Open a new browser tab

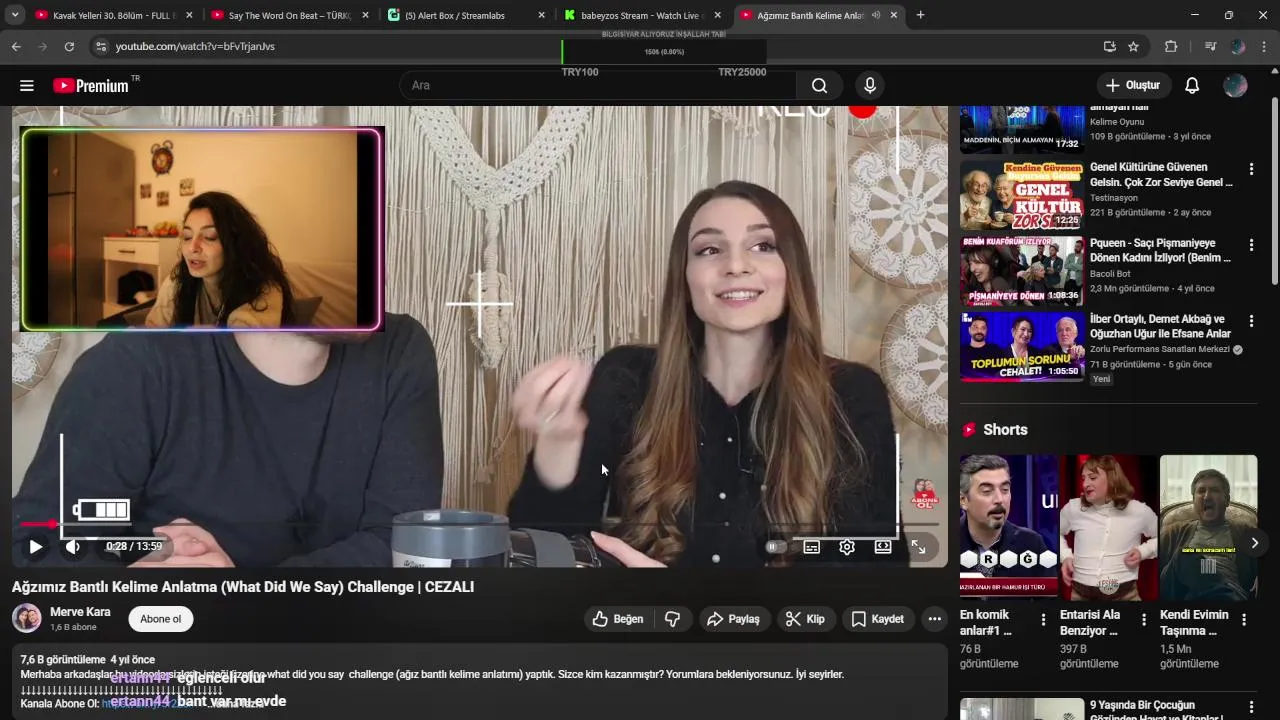coord(920,15)
